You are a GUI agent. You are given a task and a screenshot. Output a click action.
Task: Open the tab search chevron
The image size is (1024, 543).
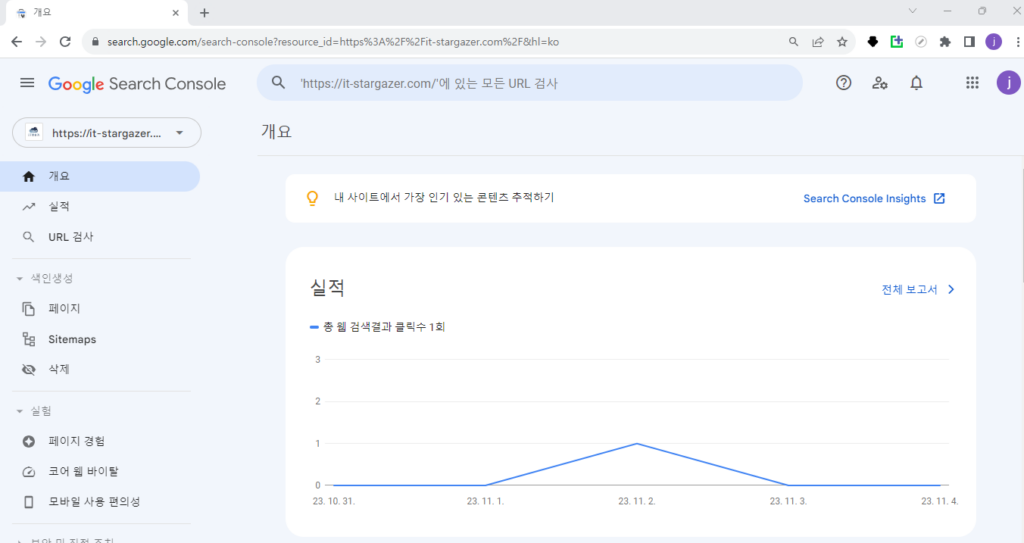[x=912, y=11]
